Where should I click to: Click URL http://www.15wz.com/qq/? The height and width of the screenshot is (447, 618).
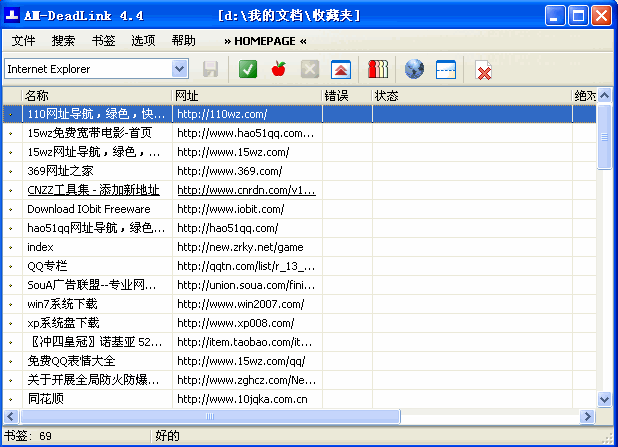[x=241, y=361]
